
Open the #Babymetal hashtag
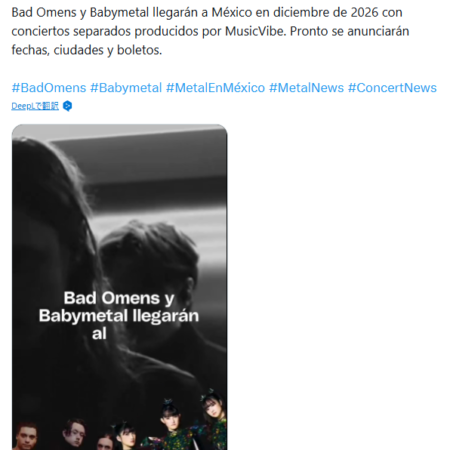pos(126,88)
